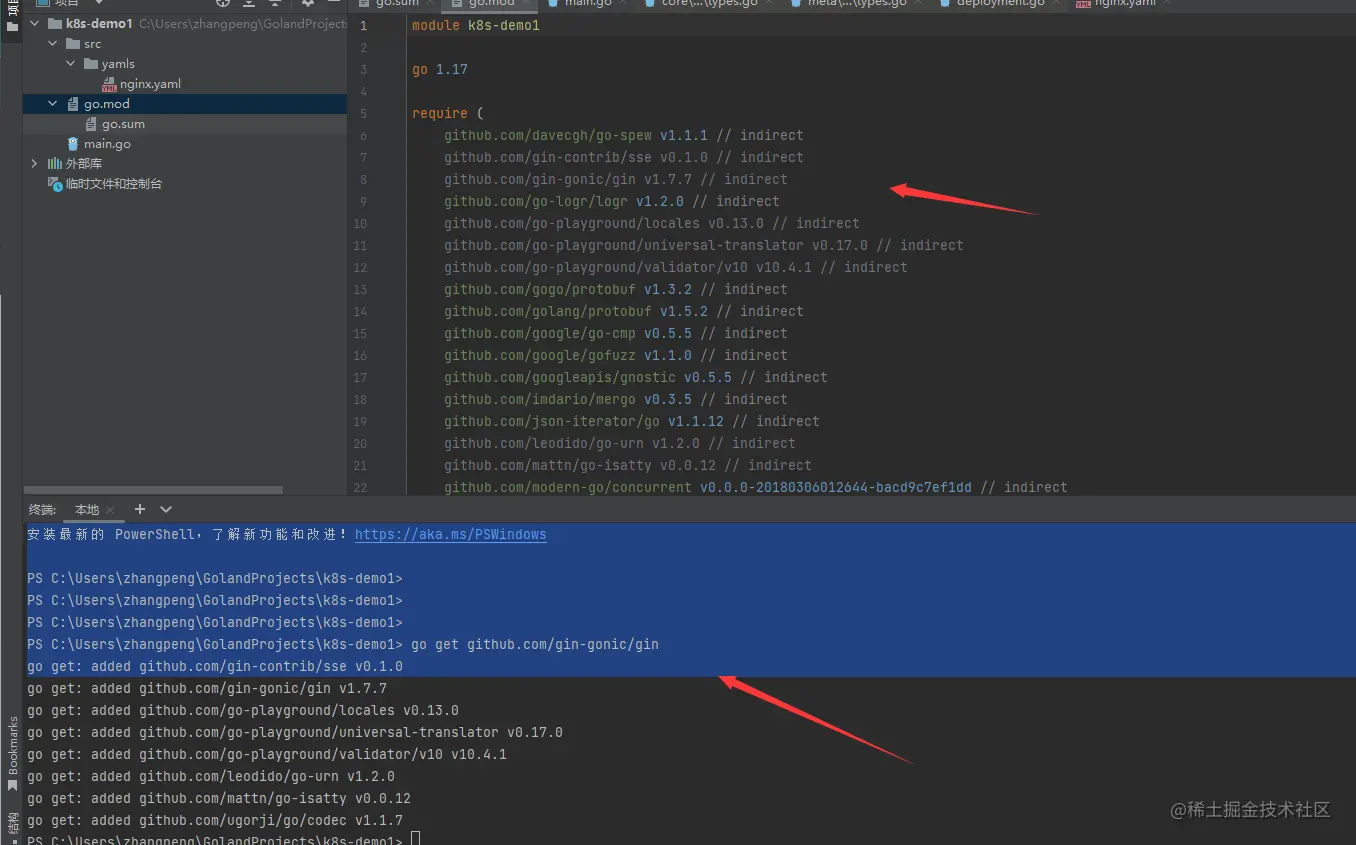
Task: Click the github.com/google/gofuzz v1.1.0 line
Action: (615, 355)
